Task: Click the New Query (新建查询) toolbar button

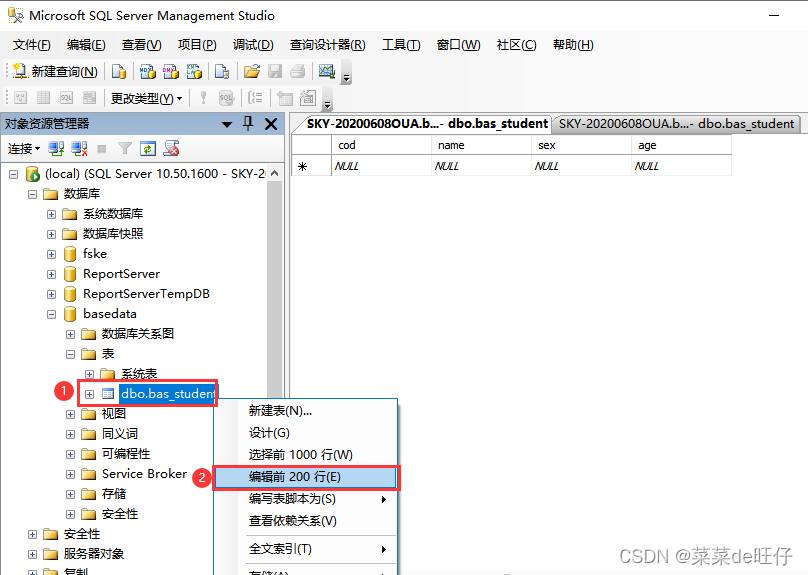Action: (x=55, y=72)
